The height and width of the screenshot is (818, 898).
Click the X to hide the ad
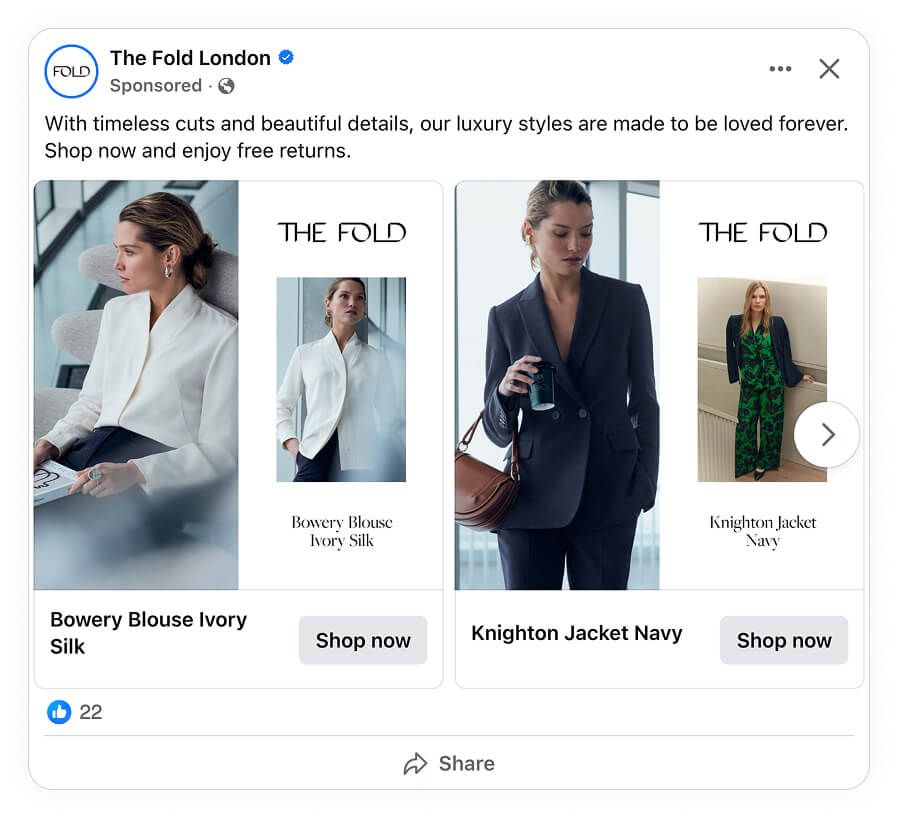tap(829, 69)
